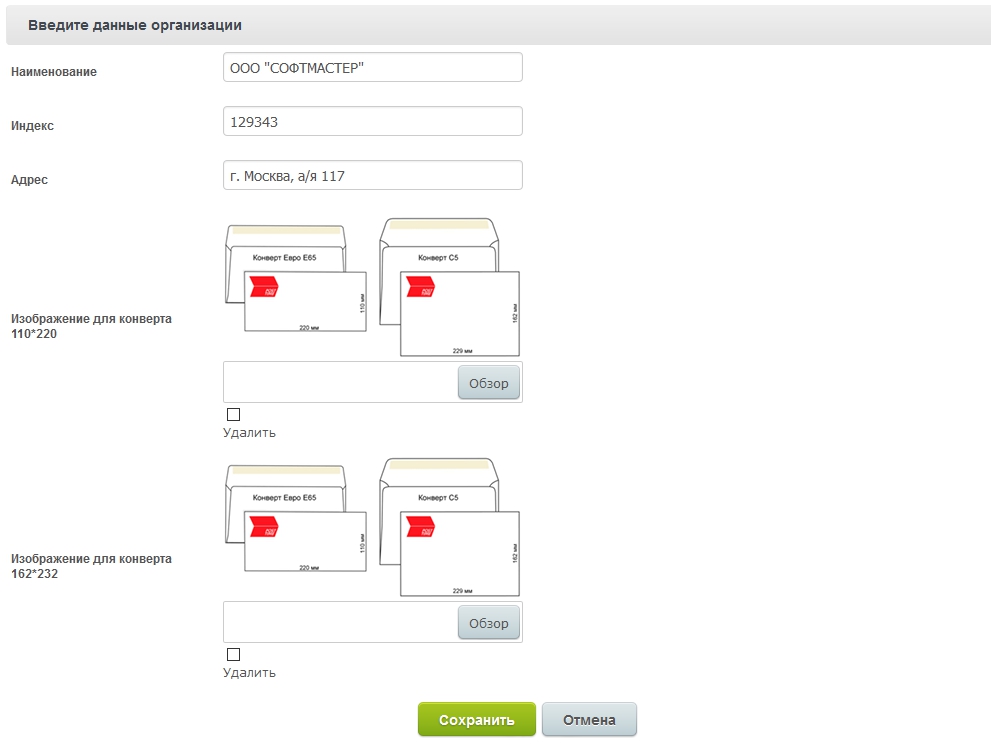Click the red logo on the second C5 envelope
This screenshot has height=745, width=991.
[420, 527]
